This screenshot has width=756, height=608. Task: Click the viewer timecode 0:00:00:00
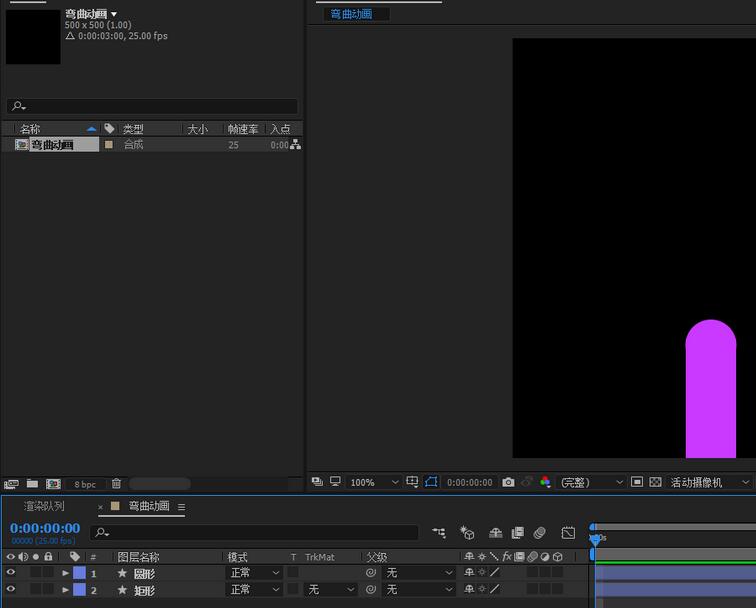tap(470, 482)
